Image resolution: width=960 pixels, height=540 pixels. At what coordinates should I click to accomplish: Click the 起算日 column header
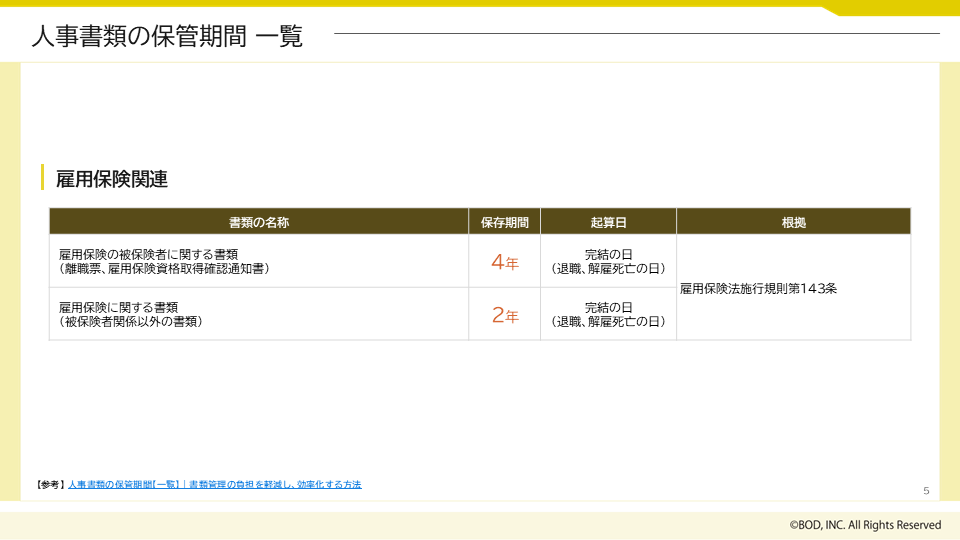click(608, 222)
